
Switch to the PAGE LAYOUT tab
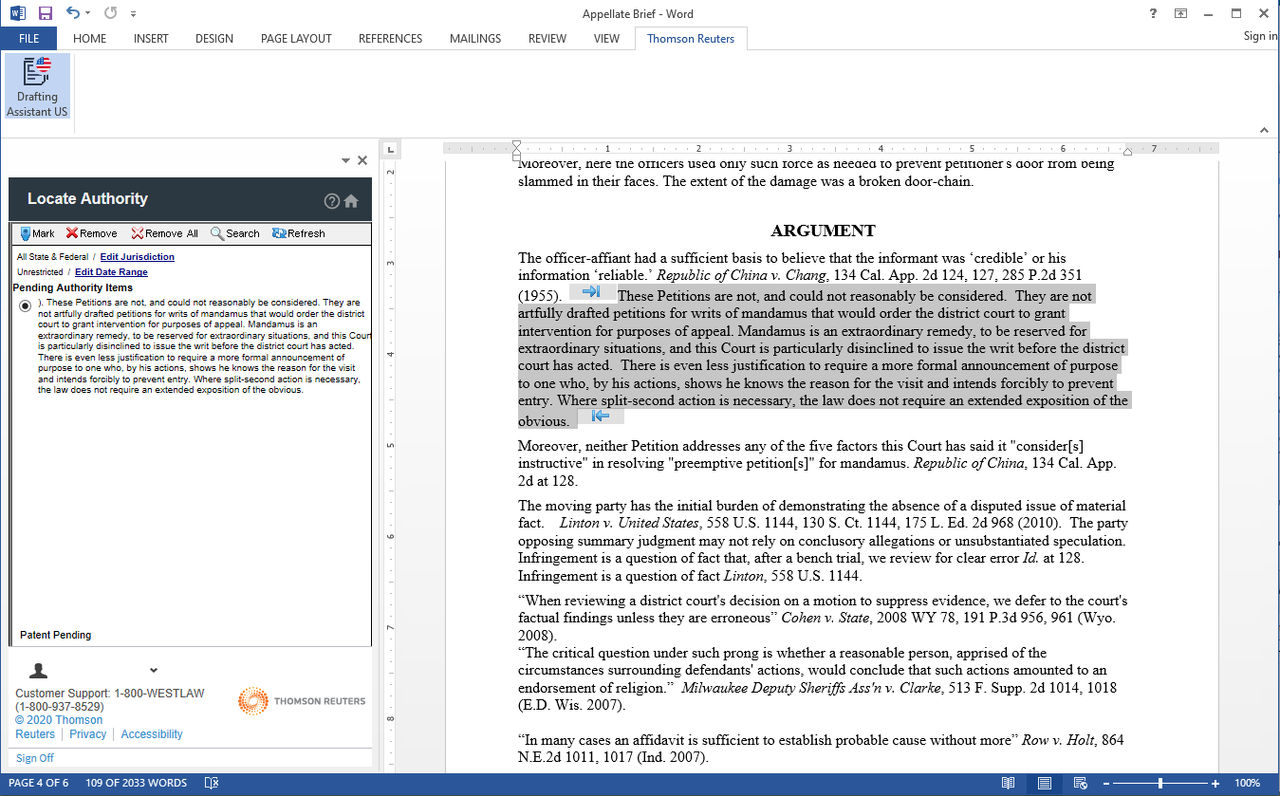coord(296,38)
